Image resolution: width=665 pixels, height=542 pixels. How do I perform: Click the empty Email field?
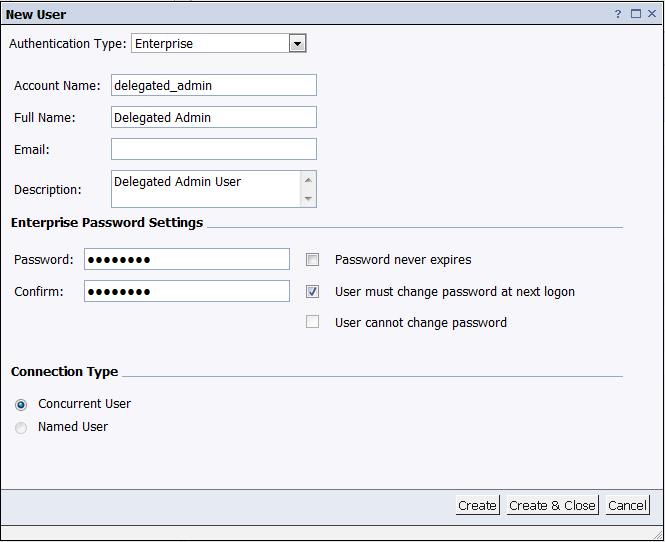click(213, 149)
